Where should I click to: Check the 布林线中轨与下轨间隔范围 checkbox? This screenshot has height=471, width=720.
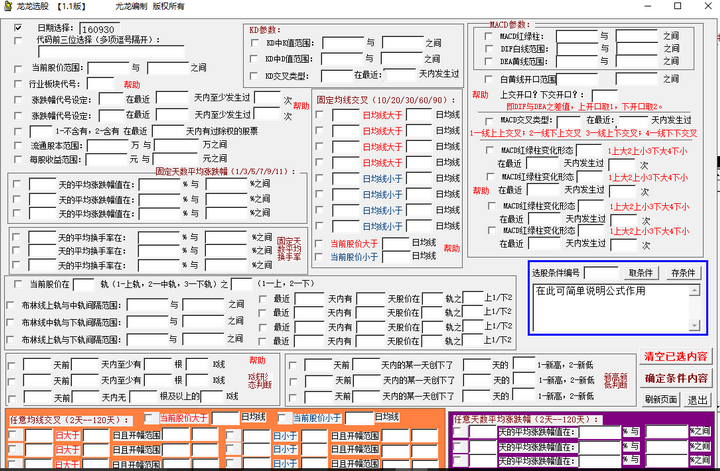[10, 323]
